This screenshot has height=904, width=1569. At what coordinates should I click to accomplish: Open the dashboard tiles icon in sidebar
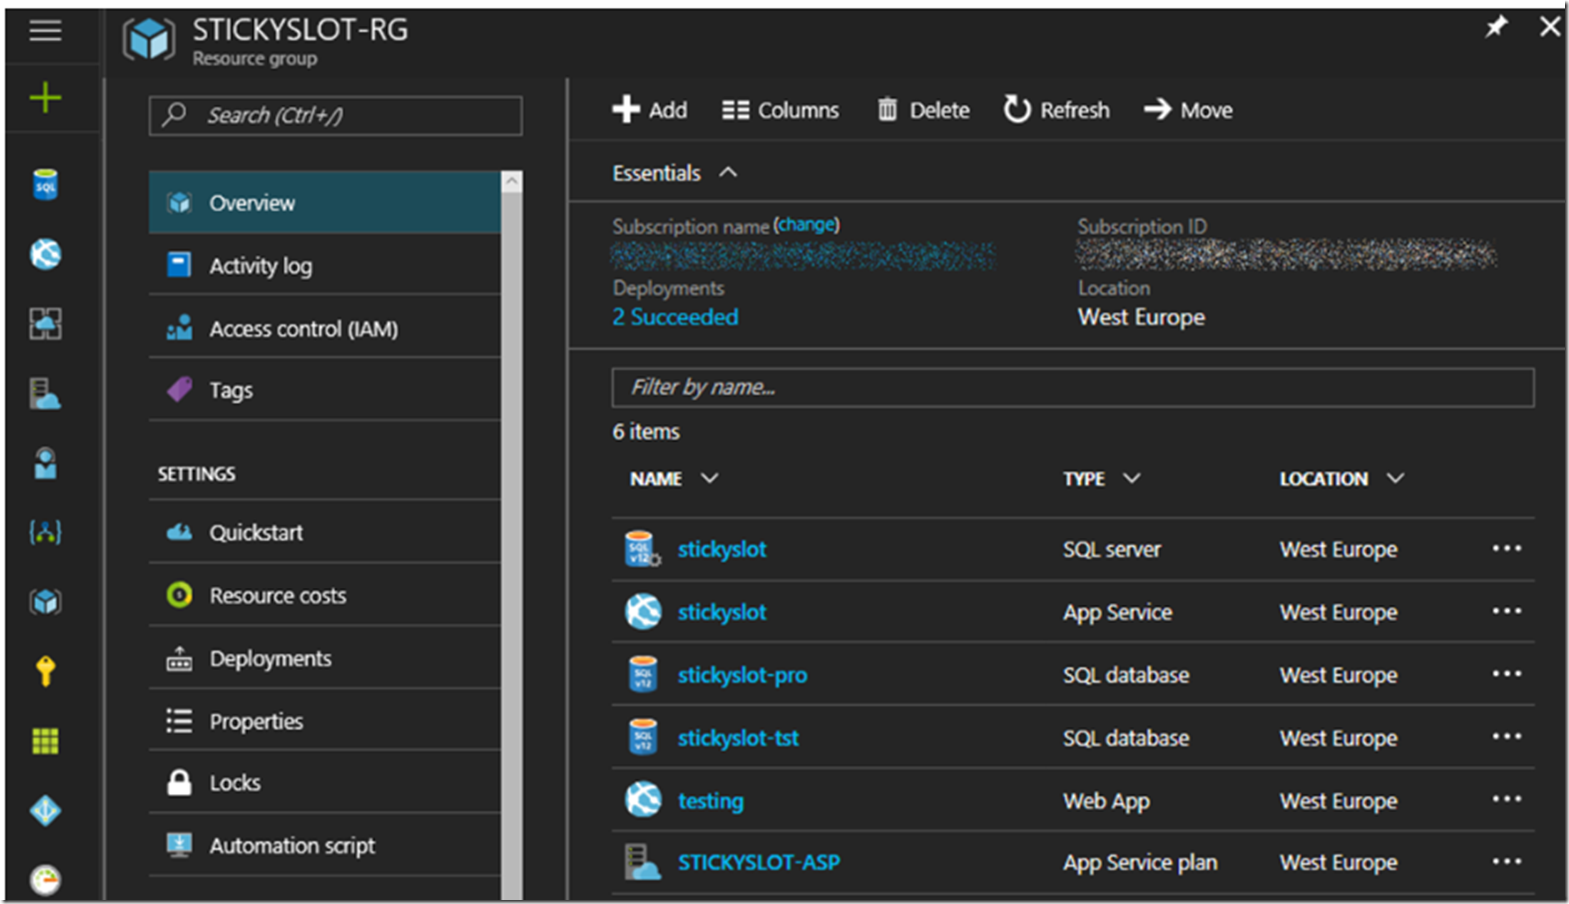pos(45,323)
